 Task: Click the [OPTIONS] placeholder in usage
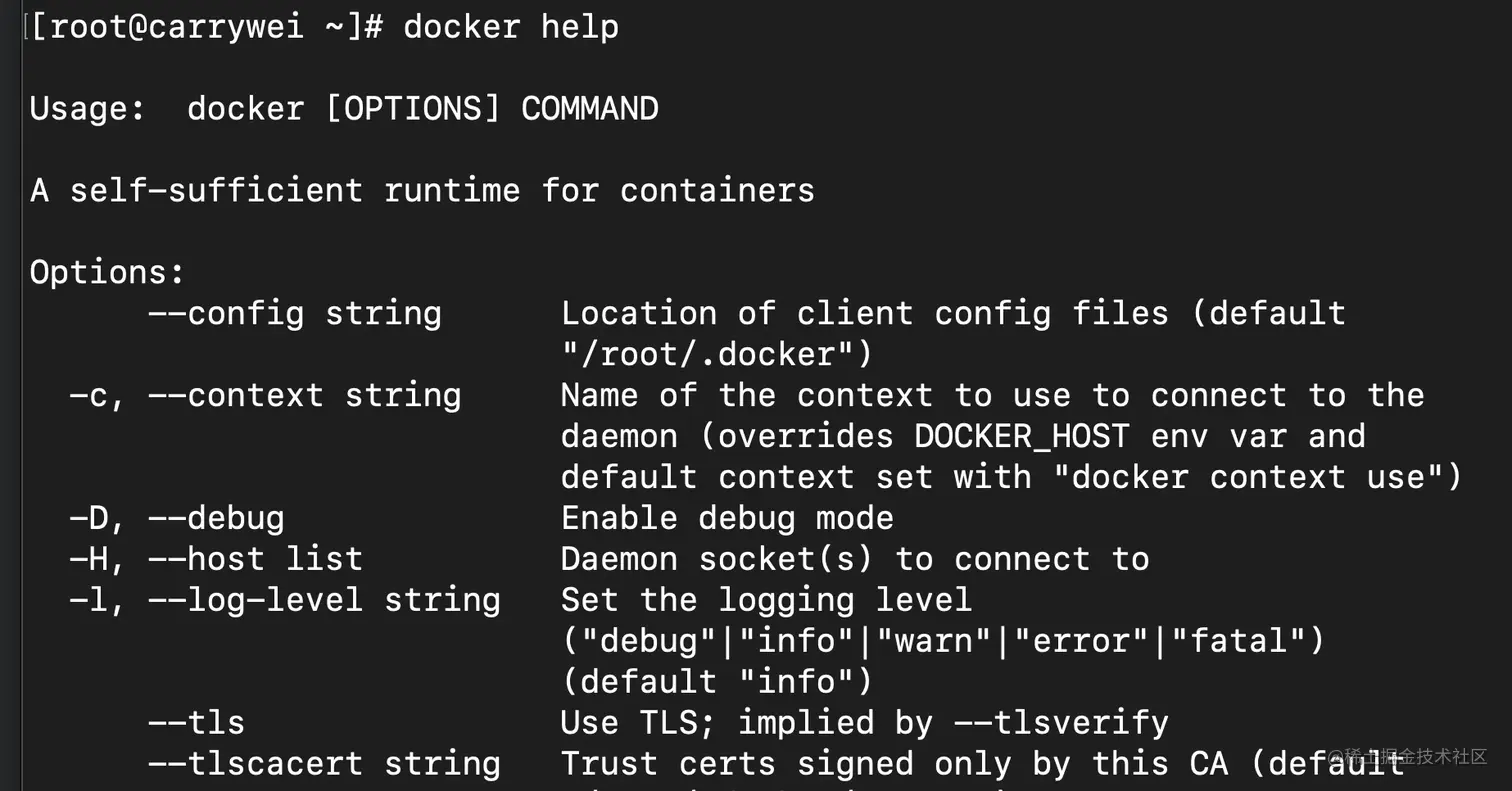(413, 108)
